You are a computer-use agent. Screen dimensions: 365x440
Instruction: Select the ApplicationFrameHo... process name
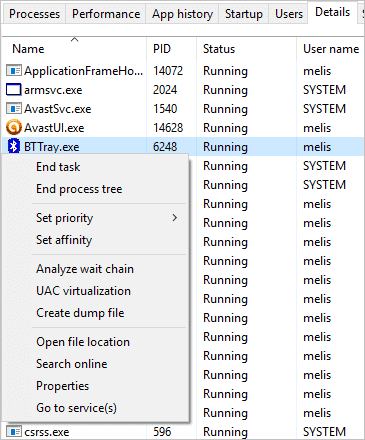pos(83,71)
